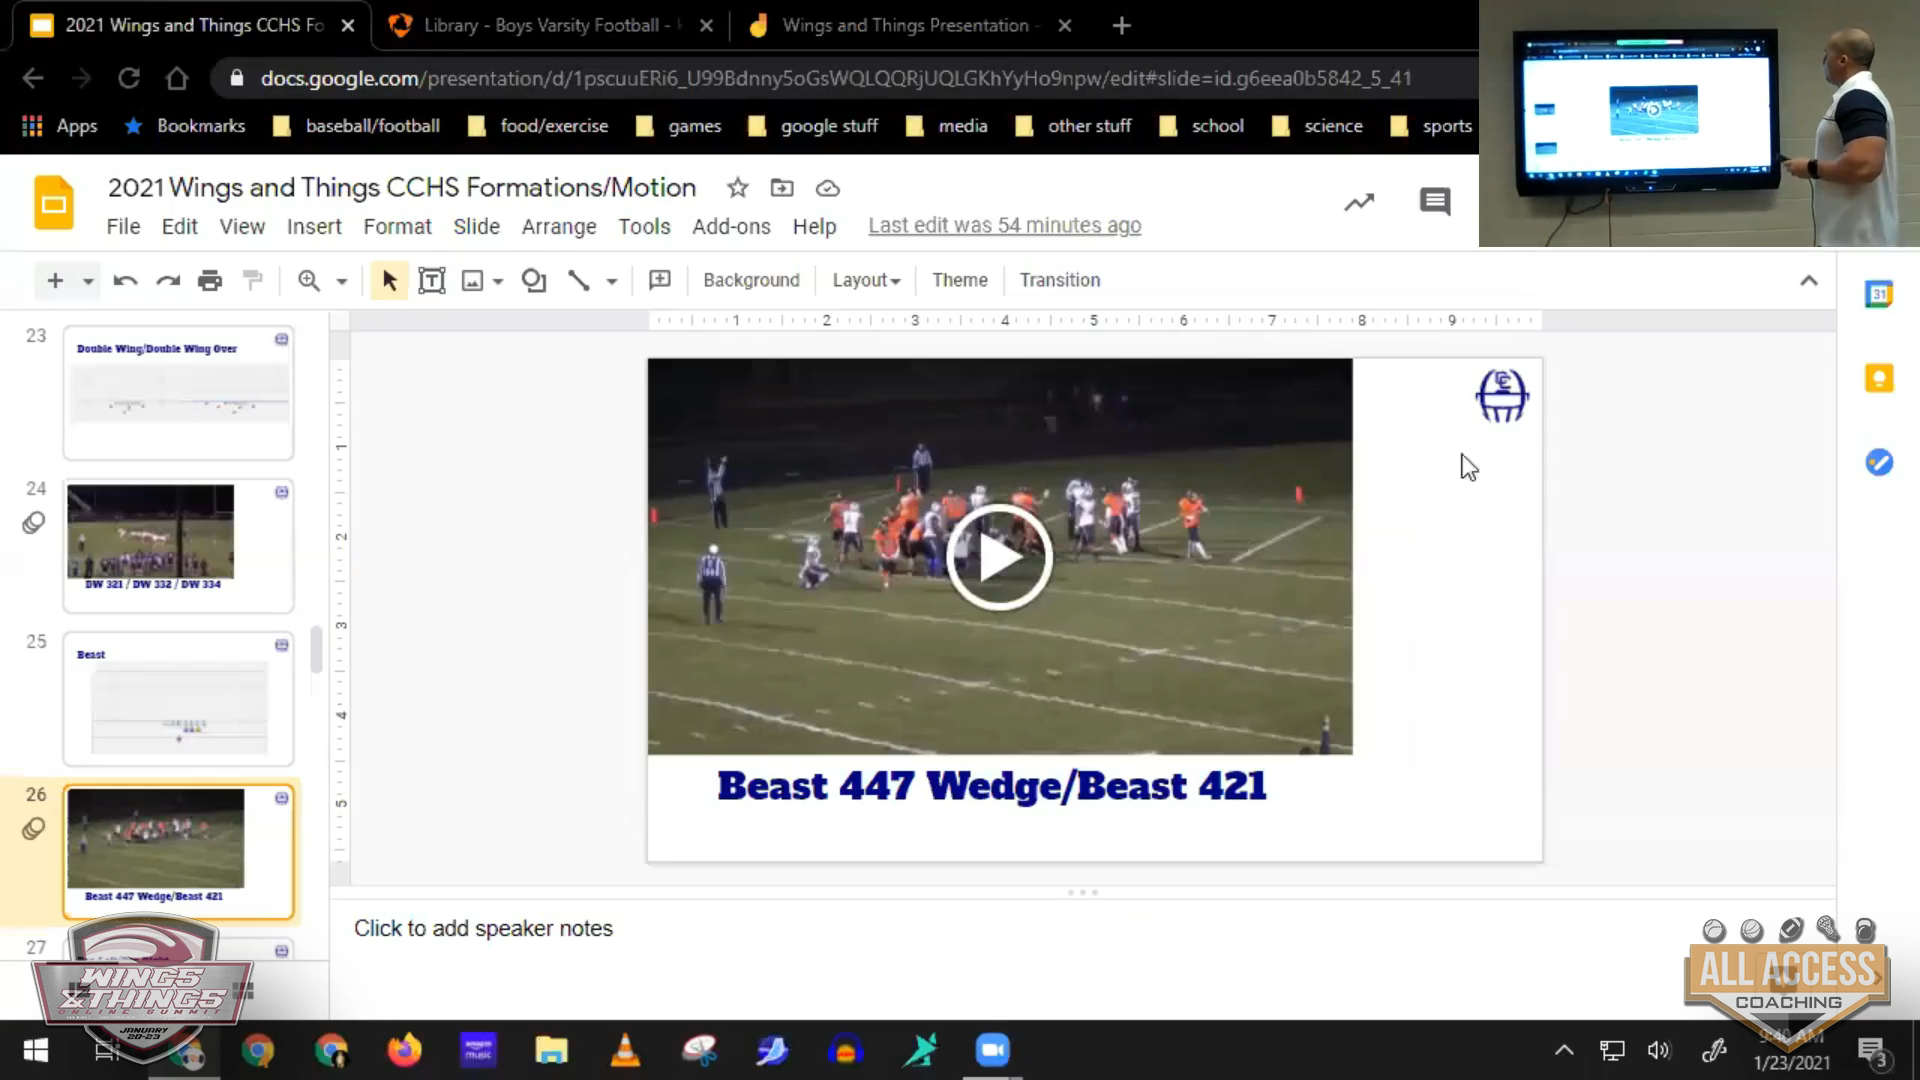Expand the new slide layout dropdown arrow
This screenshot has height=1080, width=1920.
(x=88, y=282)
